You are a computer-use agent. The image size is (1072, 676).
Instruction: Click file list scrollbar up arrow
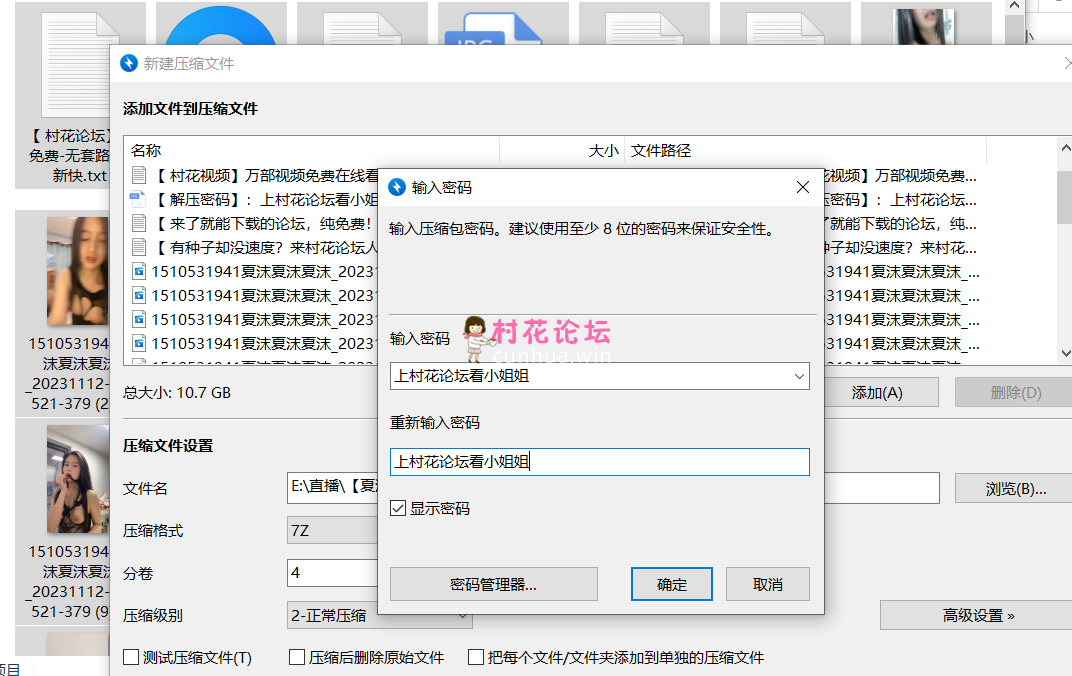(1064, 148)
